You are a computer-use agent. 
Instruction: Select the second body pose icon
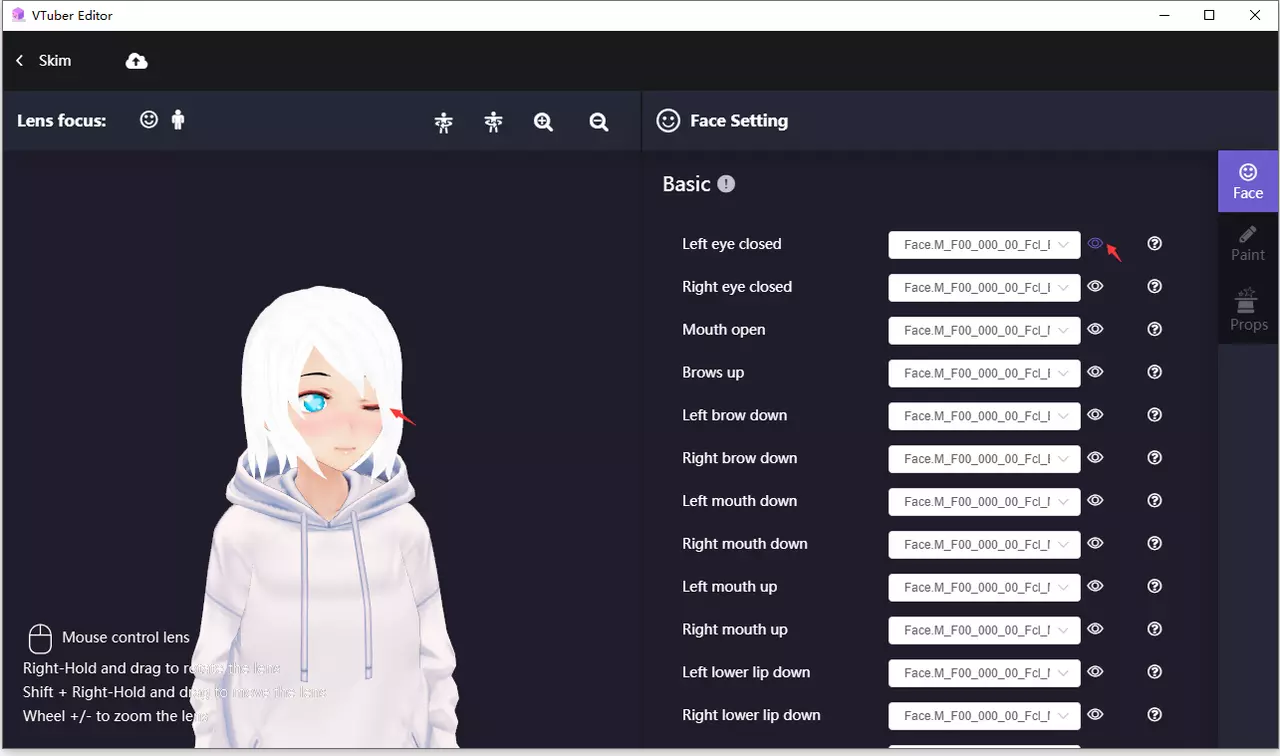493,122
